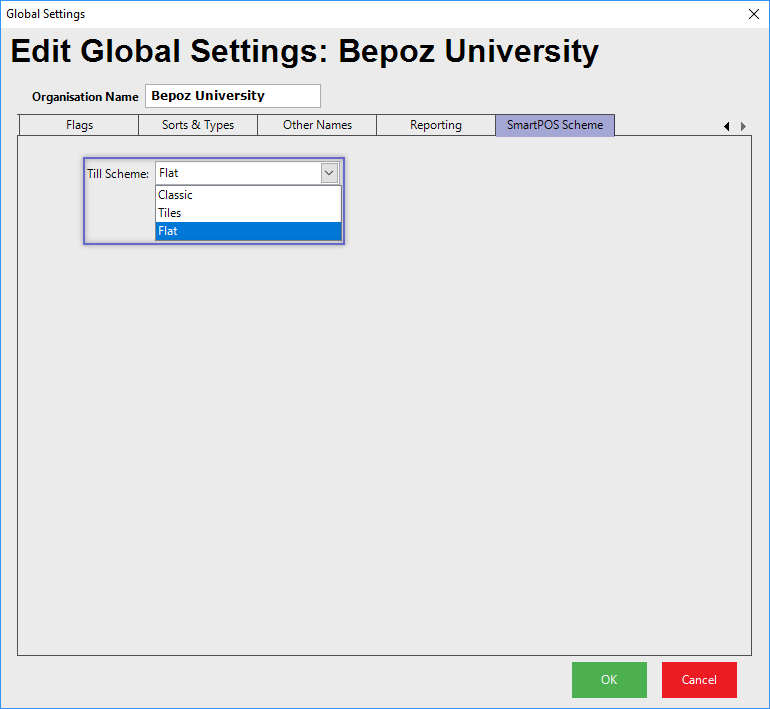This screenshot has height=709, width=770.
Task: Click the Organisation Name label
Action: [x=85, y=97]
